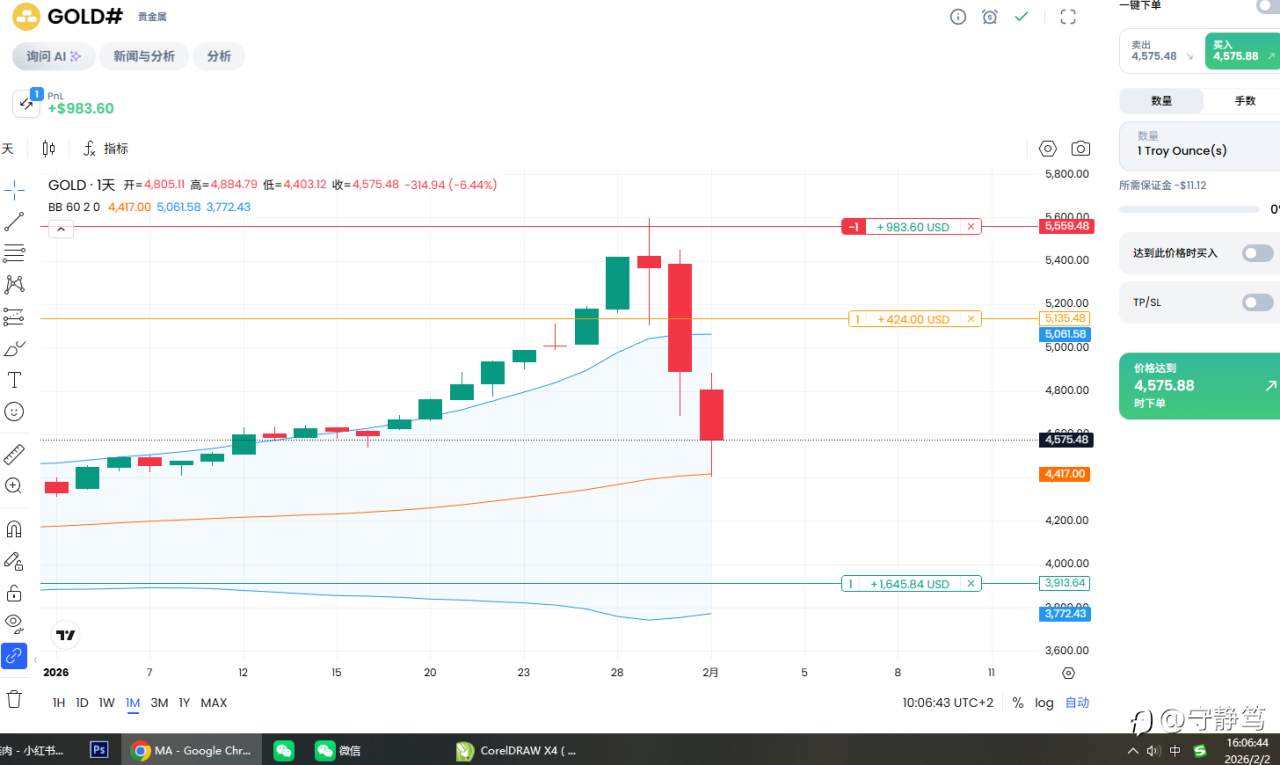Hide drawings using the eye icon
The height and width of the screenshot is (765, 1280).
coord(14,622)
